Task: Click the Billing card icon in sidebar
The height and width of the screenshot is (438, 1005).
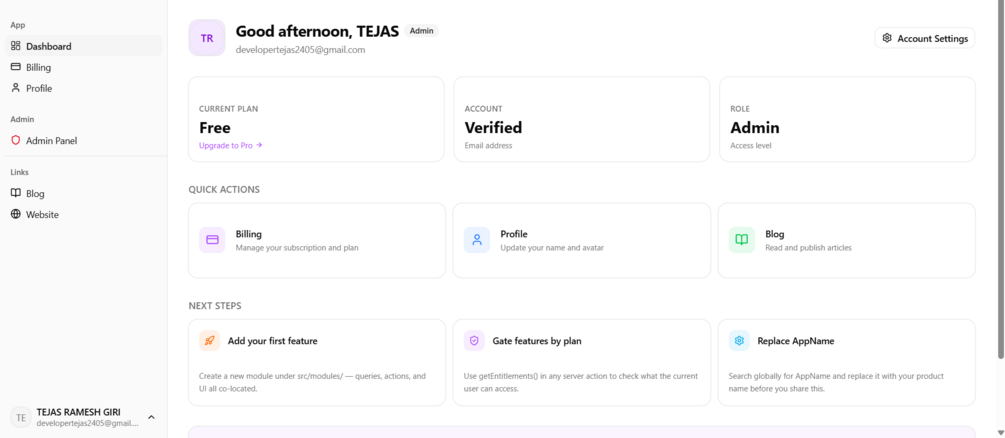Action: point(16,67)
